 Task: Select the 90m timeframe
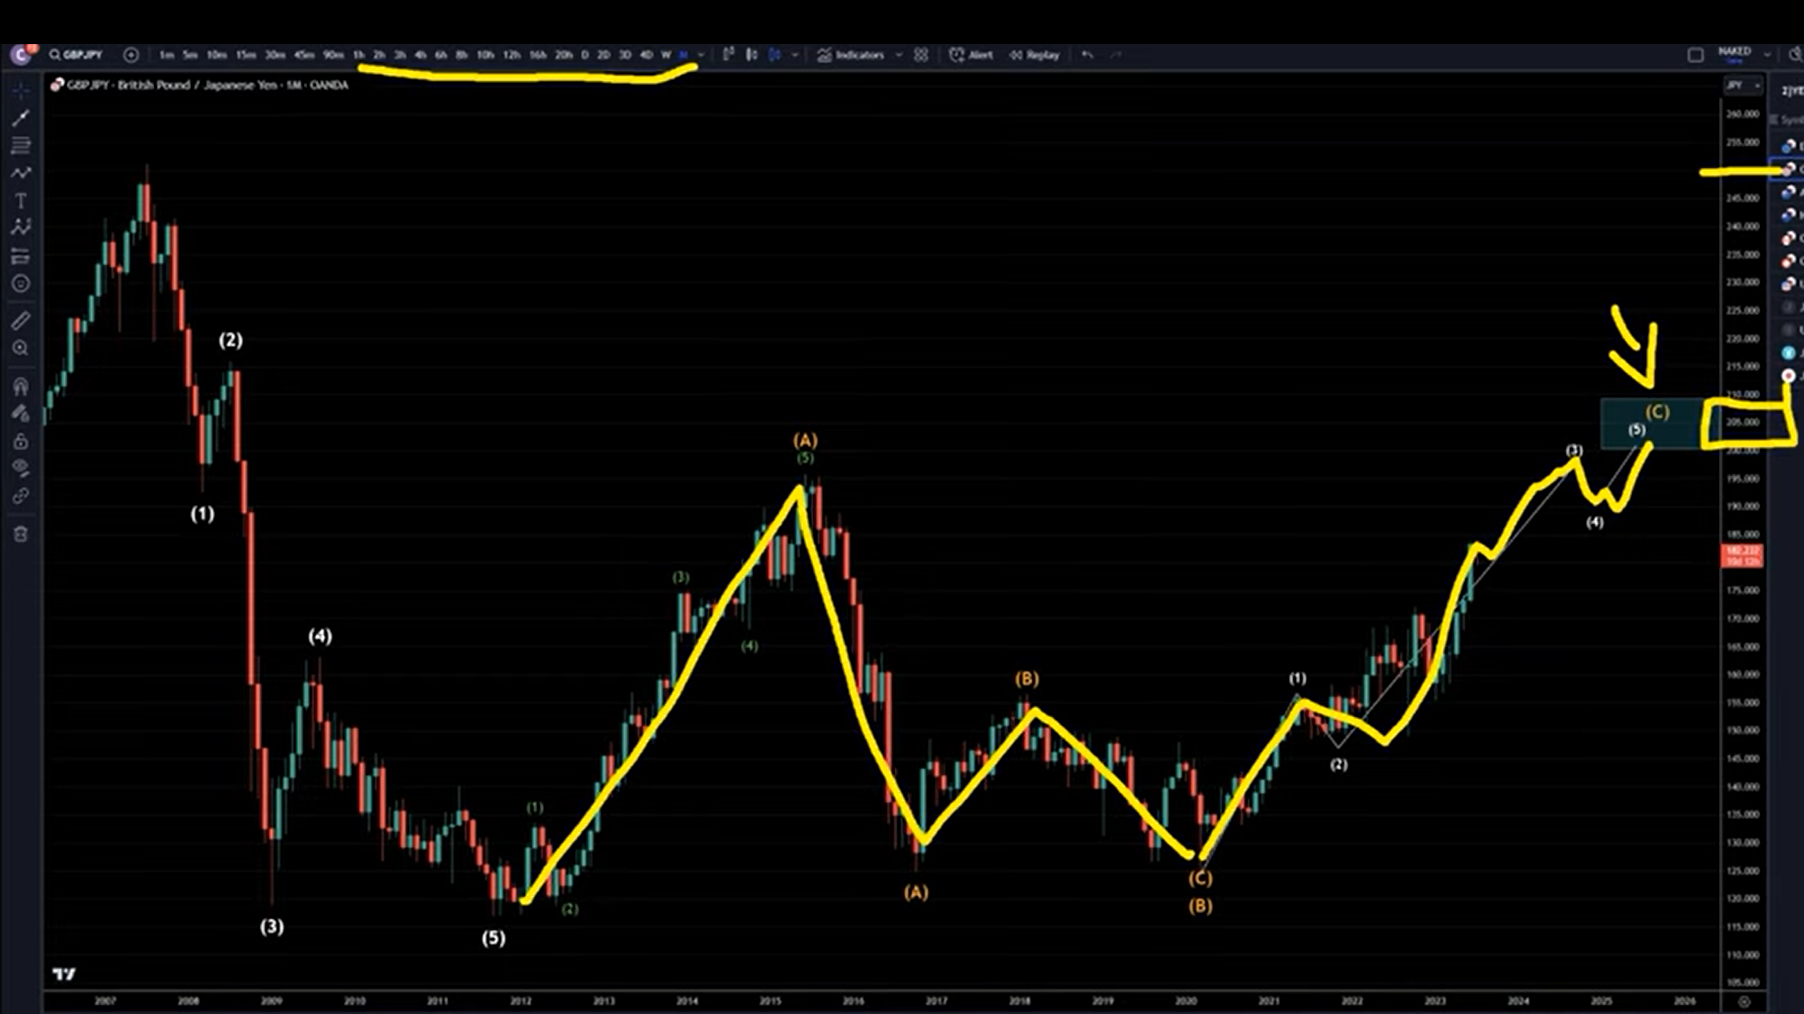click(333, 55)
